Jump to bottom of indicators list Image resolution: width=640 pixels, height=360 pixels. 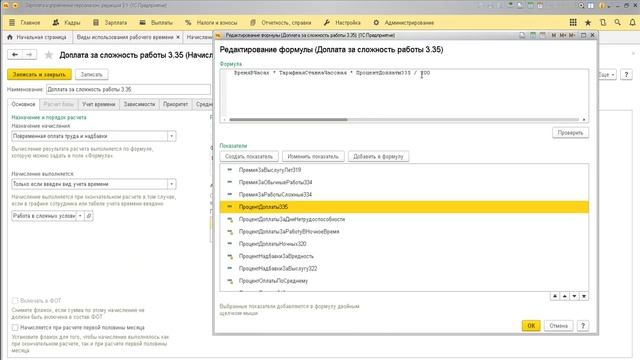click(x=584, y=296)
